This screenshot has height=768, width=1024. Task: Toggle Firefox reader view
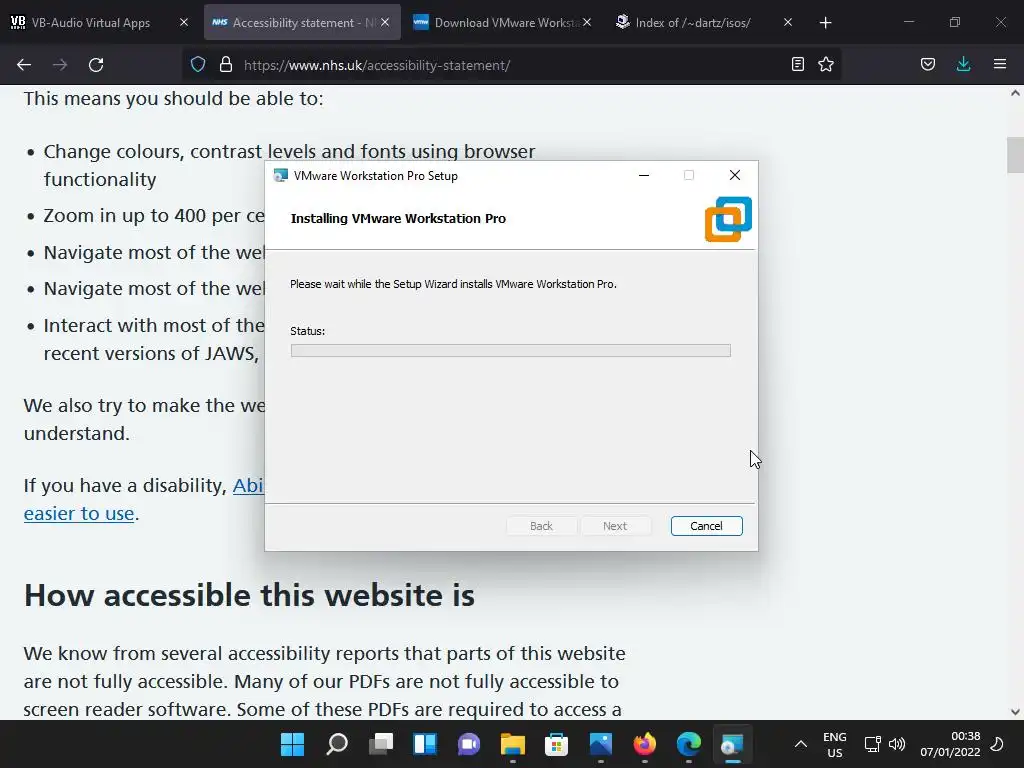(x=797, y=65)
